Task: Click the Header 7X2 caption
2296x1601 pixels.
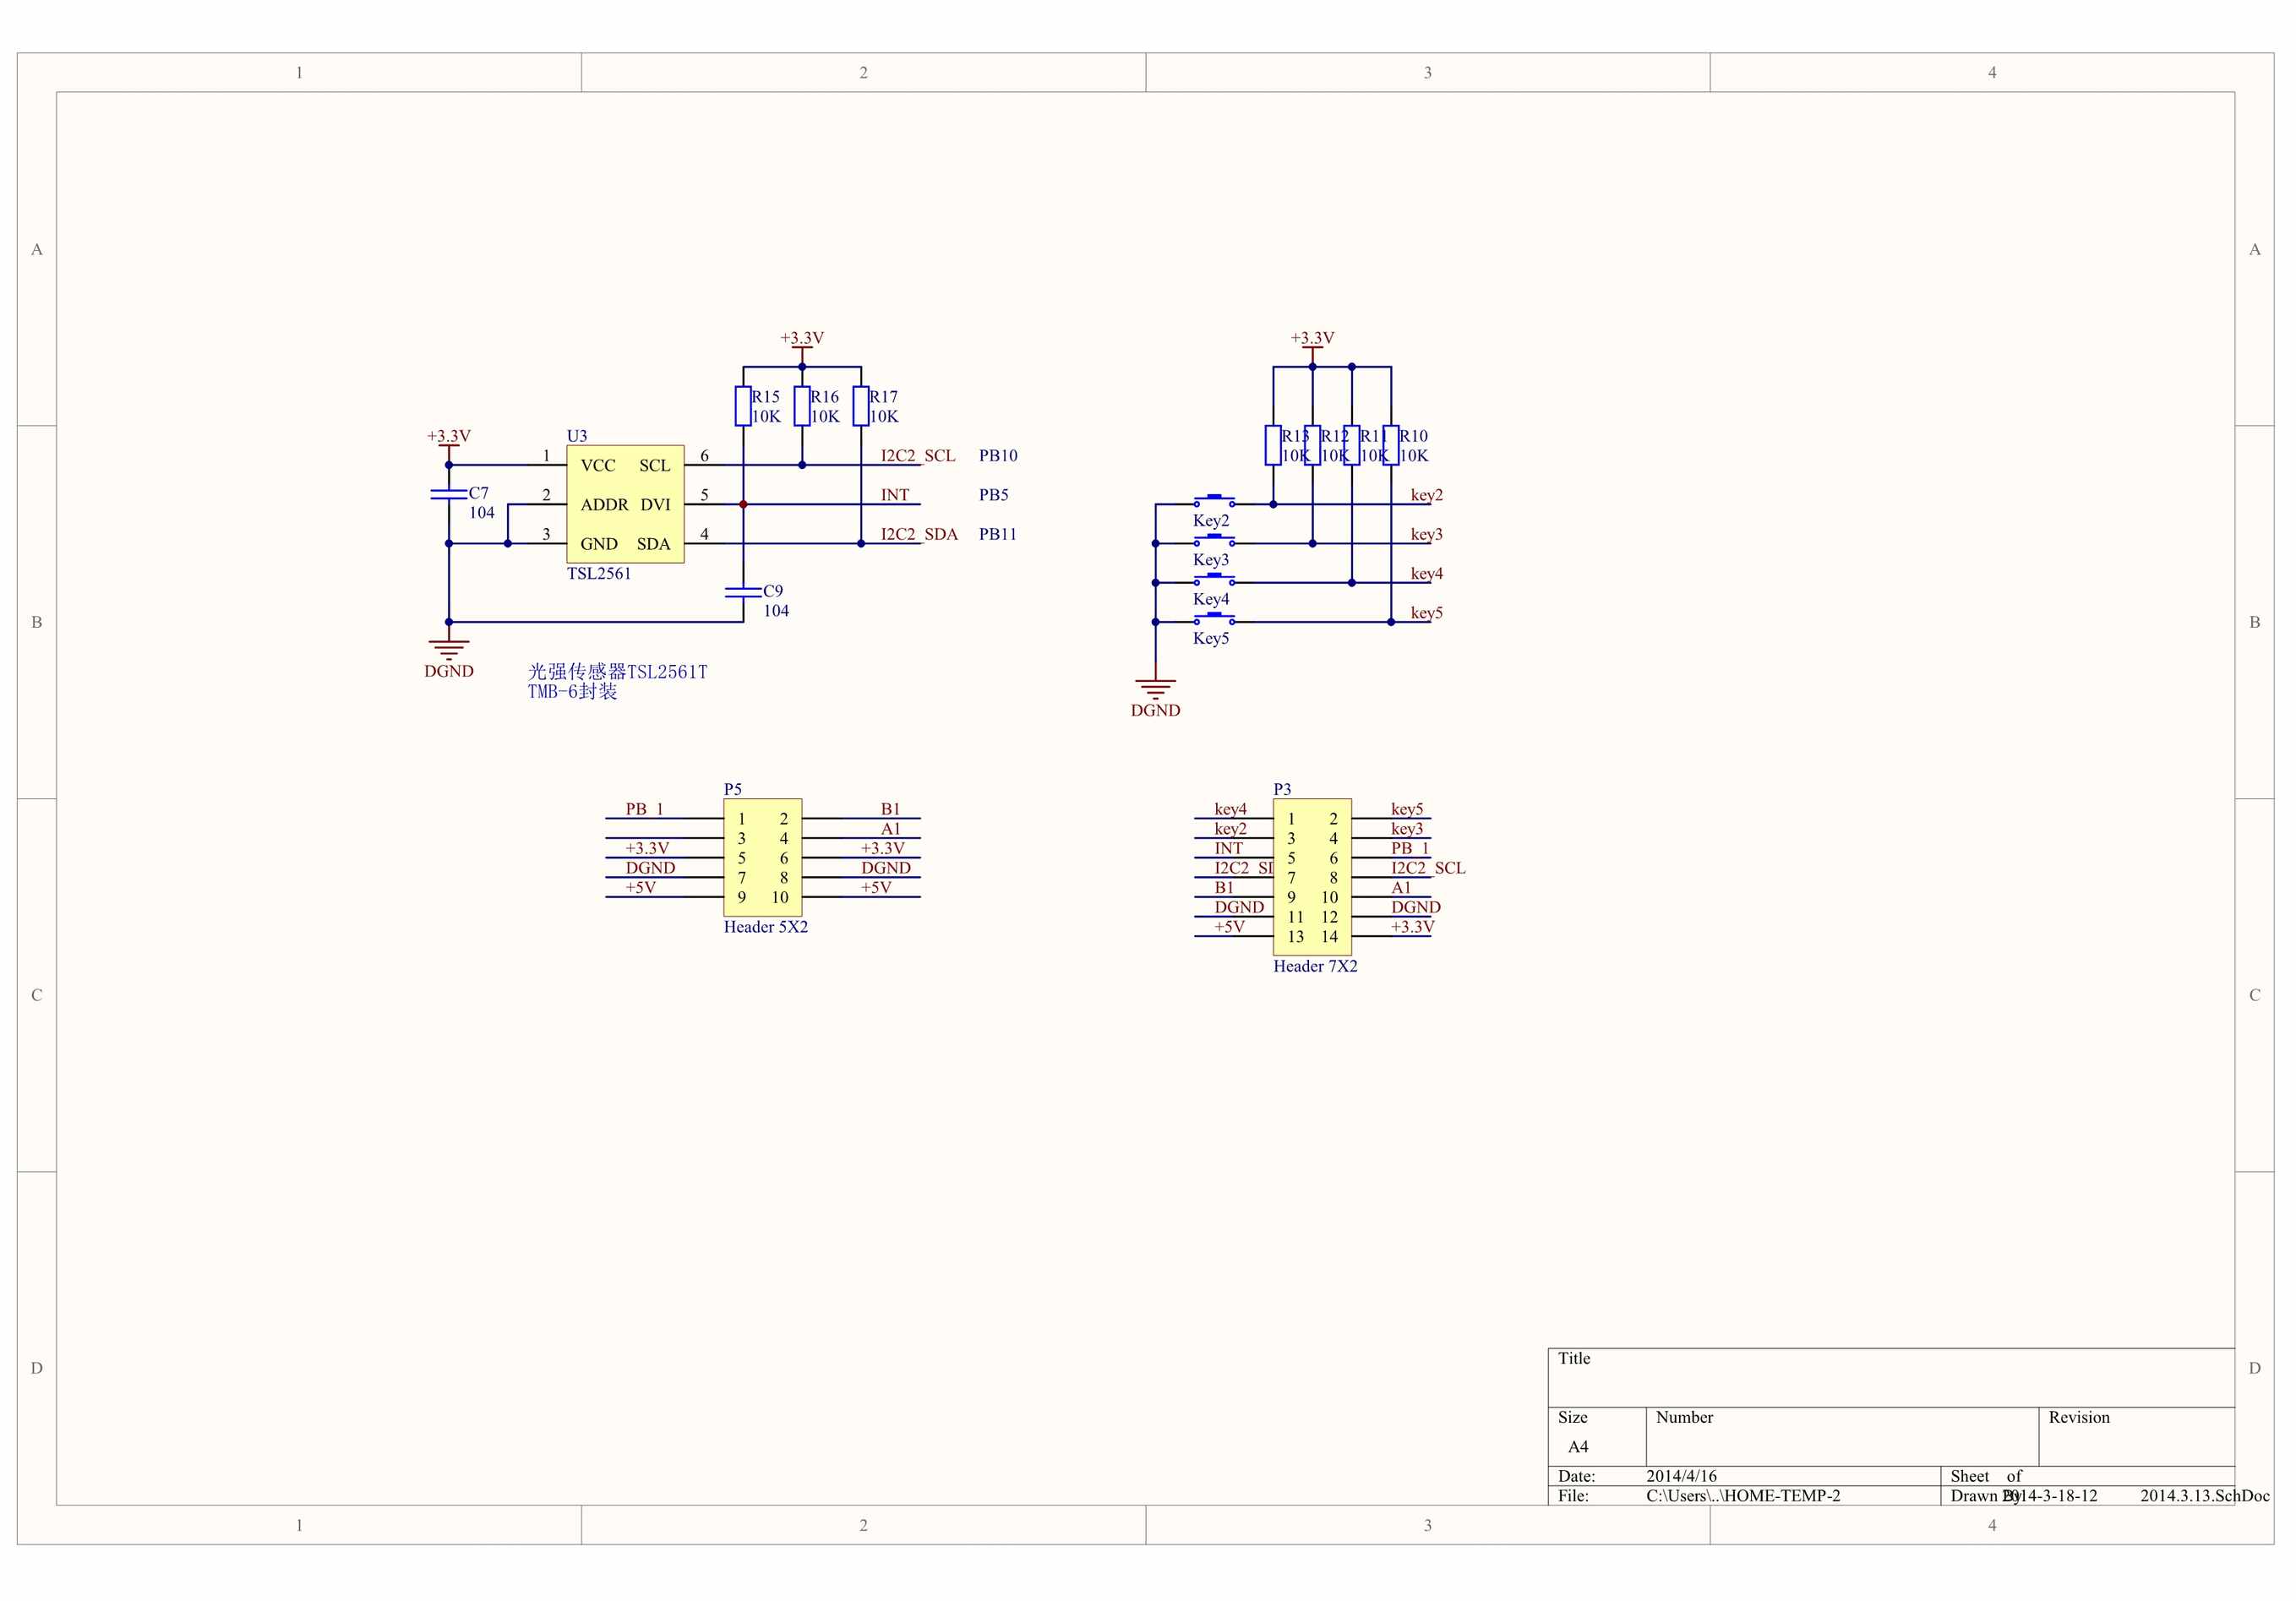Action: tap(1315, 966)
